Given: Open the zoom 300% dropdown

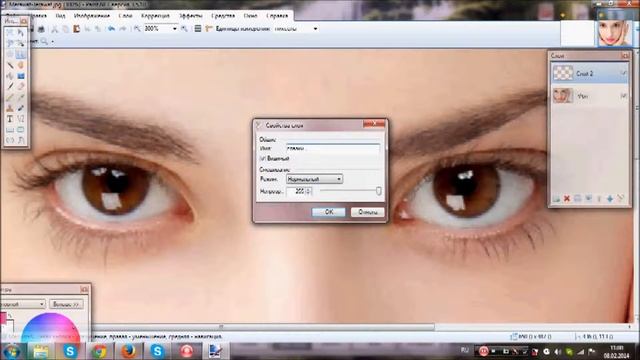Looking at the screenshot, I should coord(175,29).
